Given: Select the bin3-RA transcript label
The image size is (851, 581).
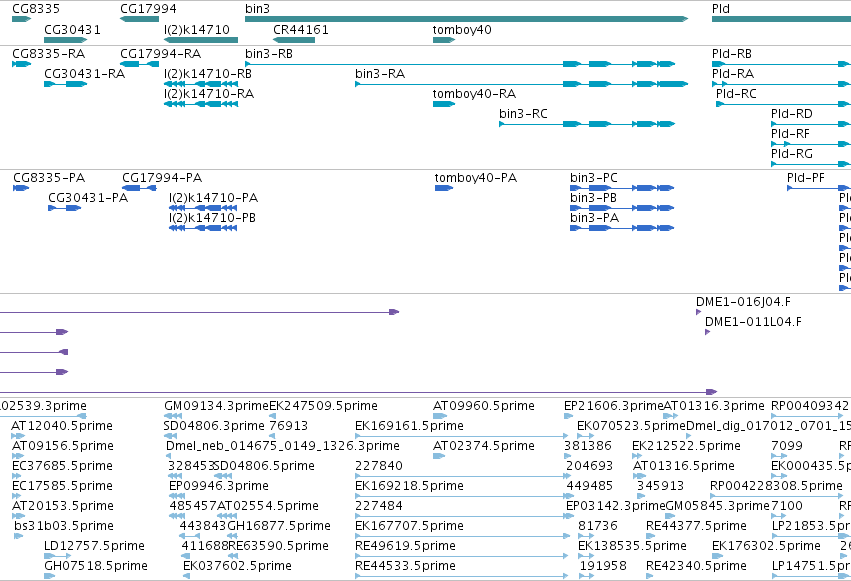Looking at the screenshot, I should pos(380,74).
